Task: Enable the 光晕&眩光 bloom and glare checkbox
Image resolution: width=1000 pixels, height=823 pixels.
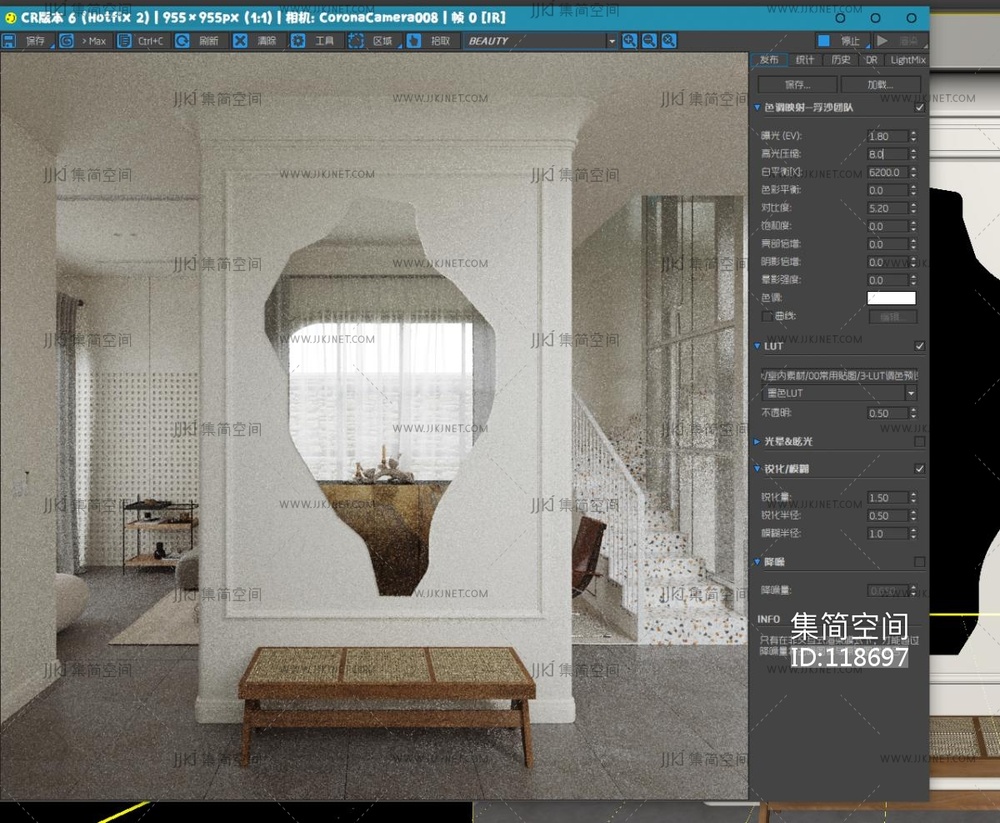Action: 919,441
